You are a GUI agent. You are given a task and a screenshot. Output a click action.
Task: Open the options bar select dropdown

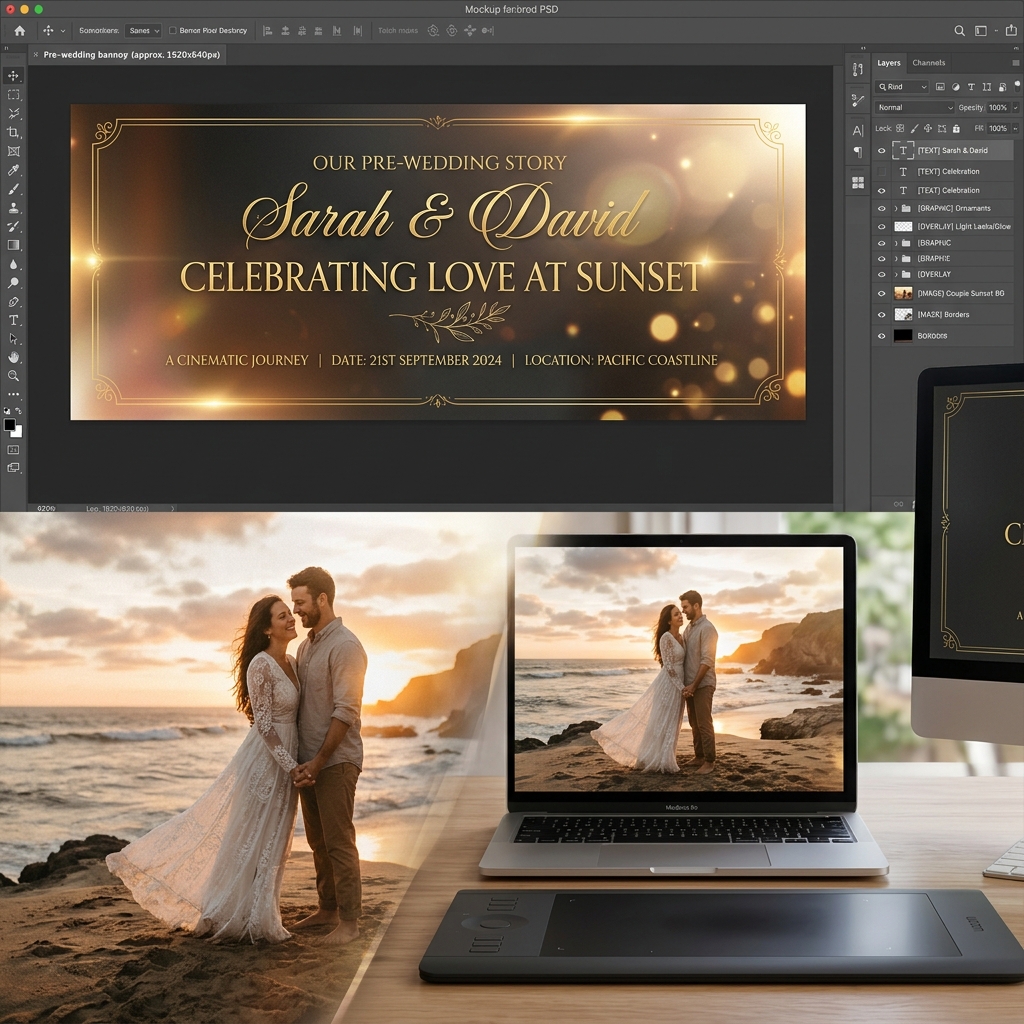tap(143, 31)
